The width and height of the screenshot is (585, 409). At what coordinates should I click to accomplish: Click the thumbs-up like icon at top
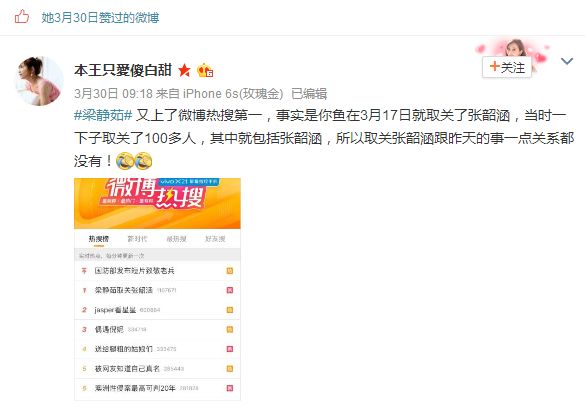tap(22, 17)
